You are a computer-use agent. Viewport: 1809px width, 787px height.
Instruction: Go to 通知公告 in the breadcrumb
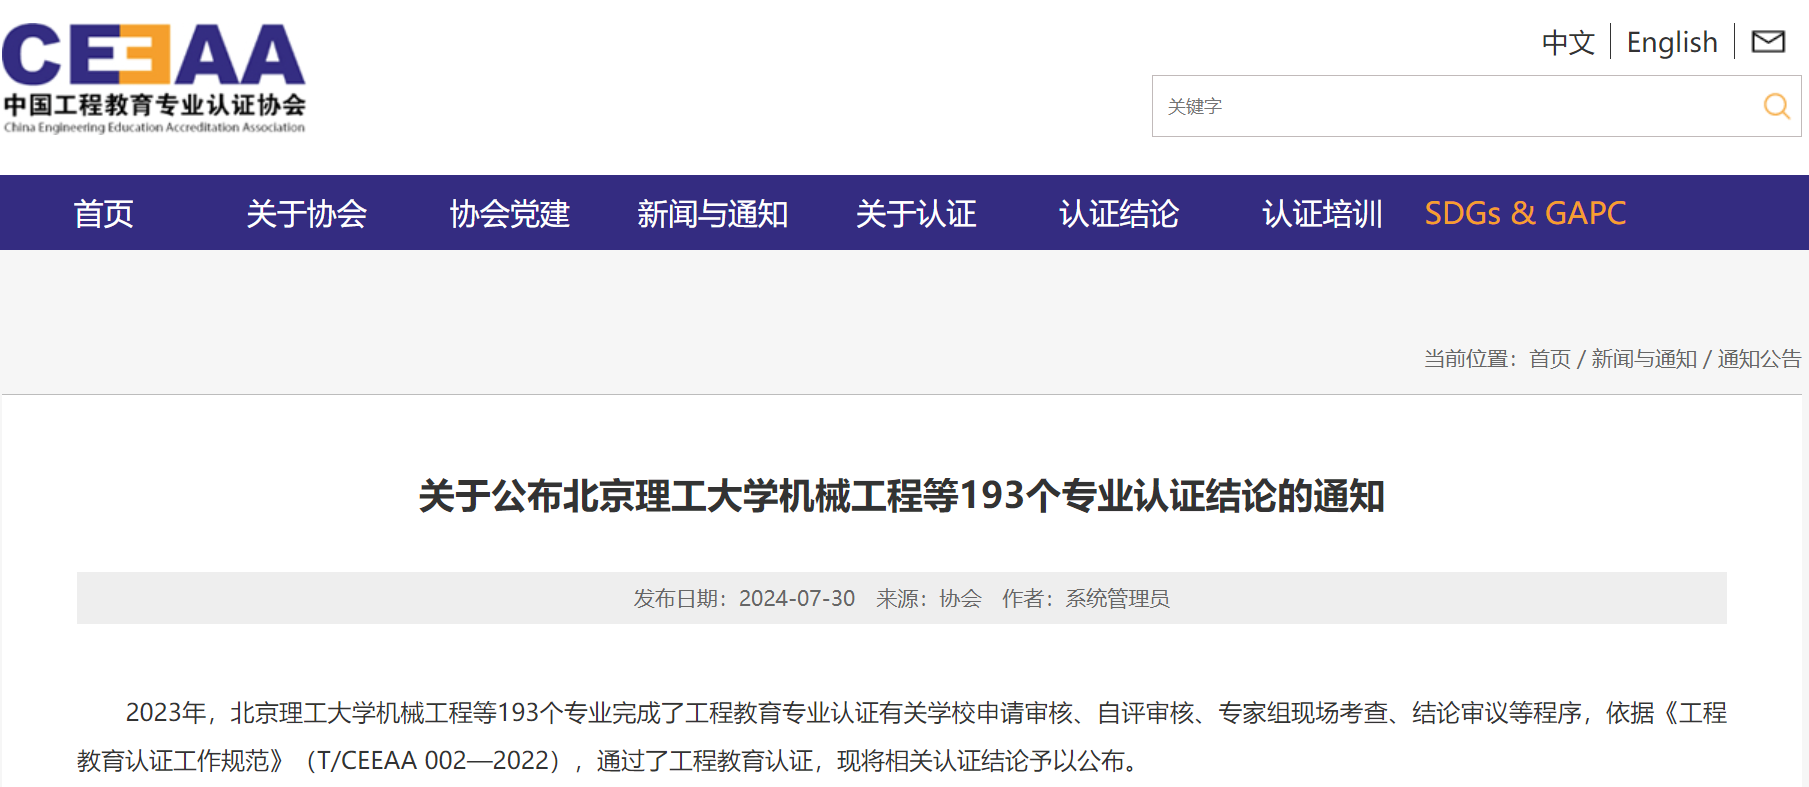click(x=1759, y=359)
